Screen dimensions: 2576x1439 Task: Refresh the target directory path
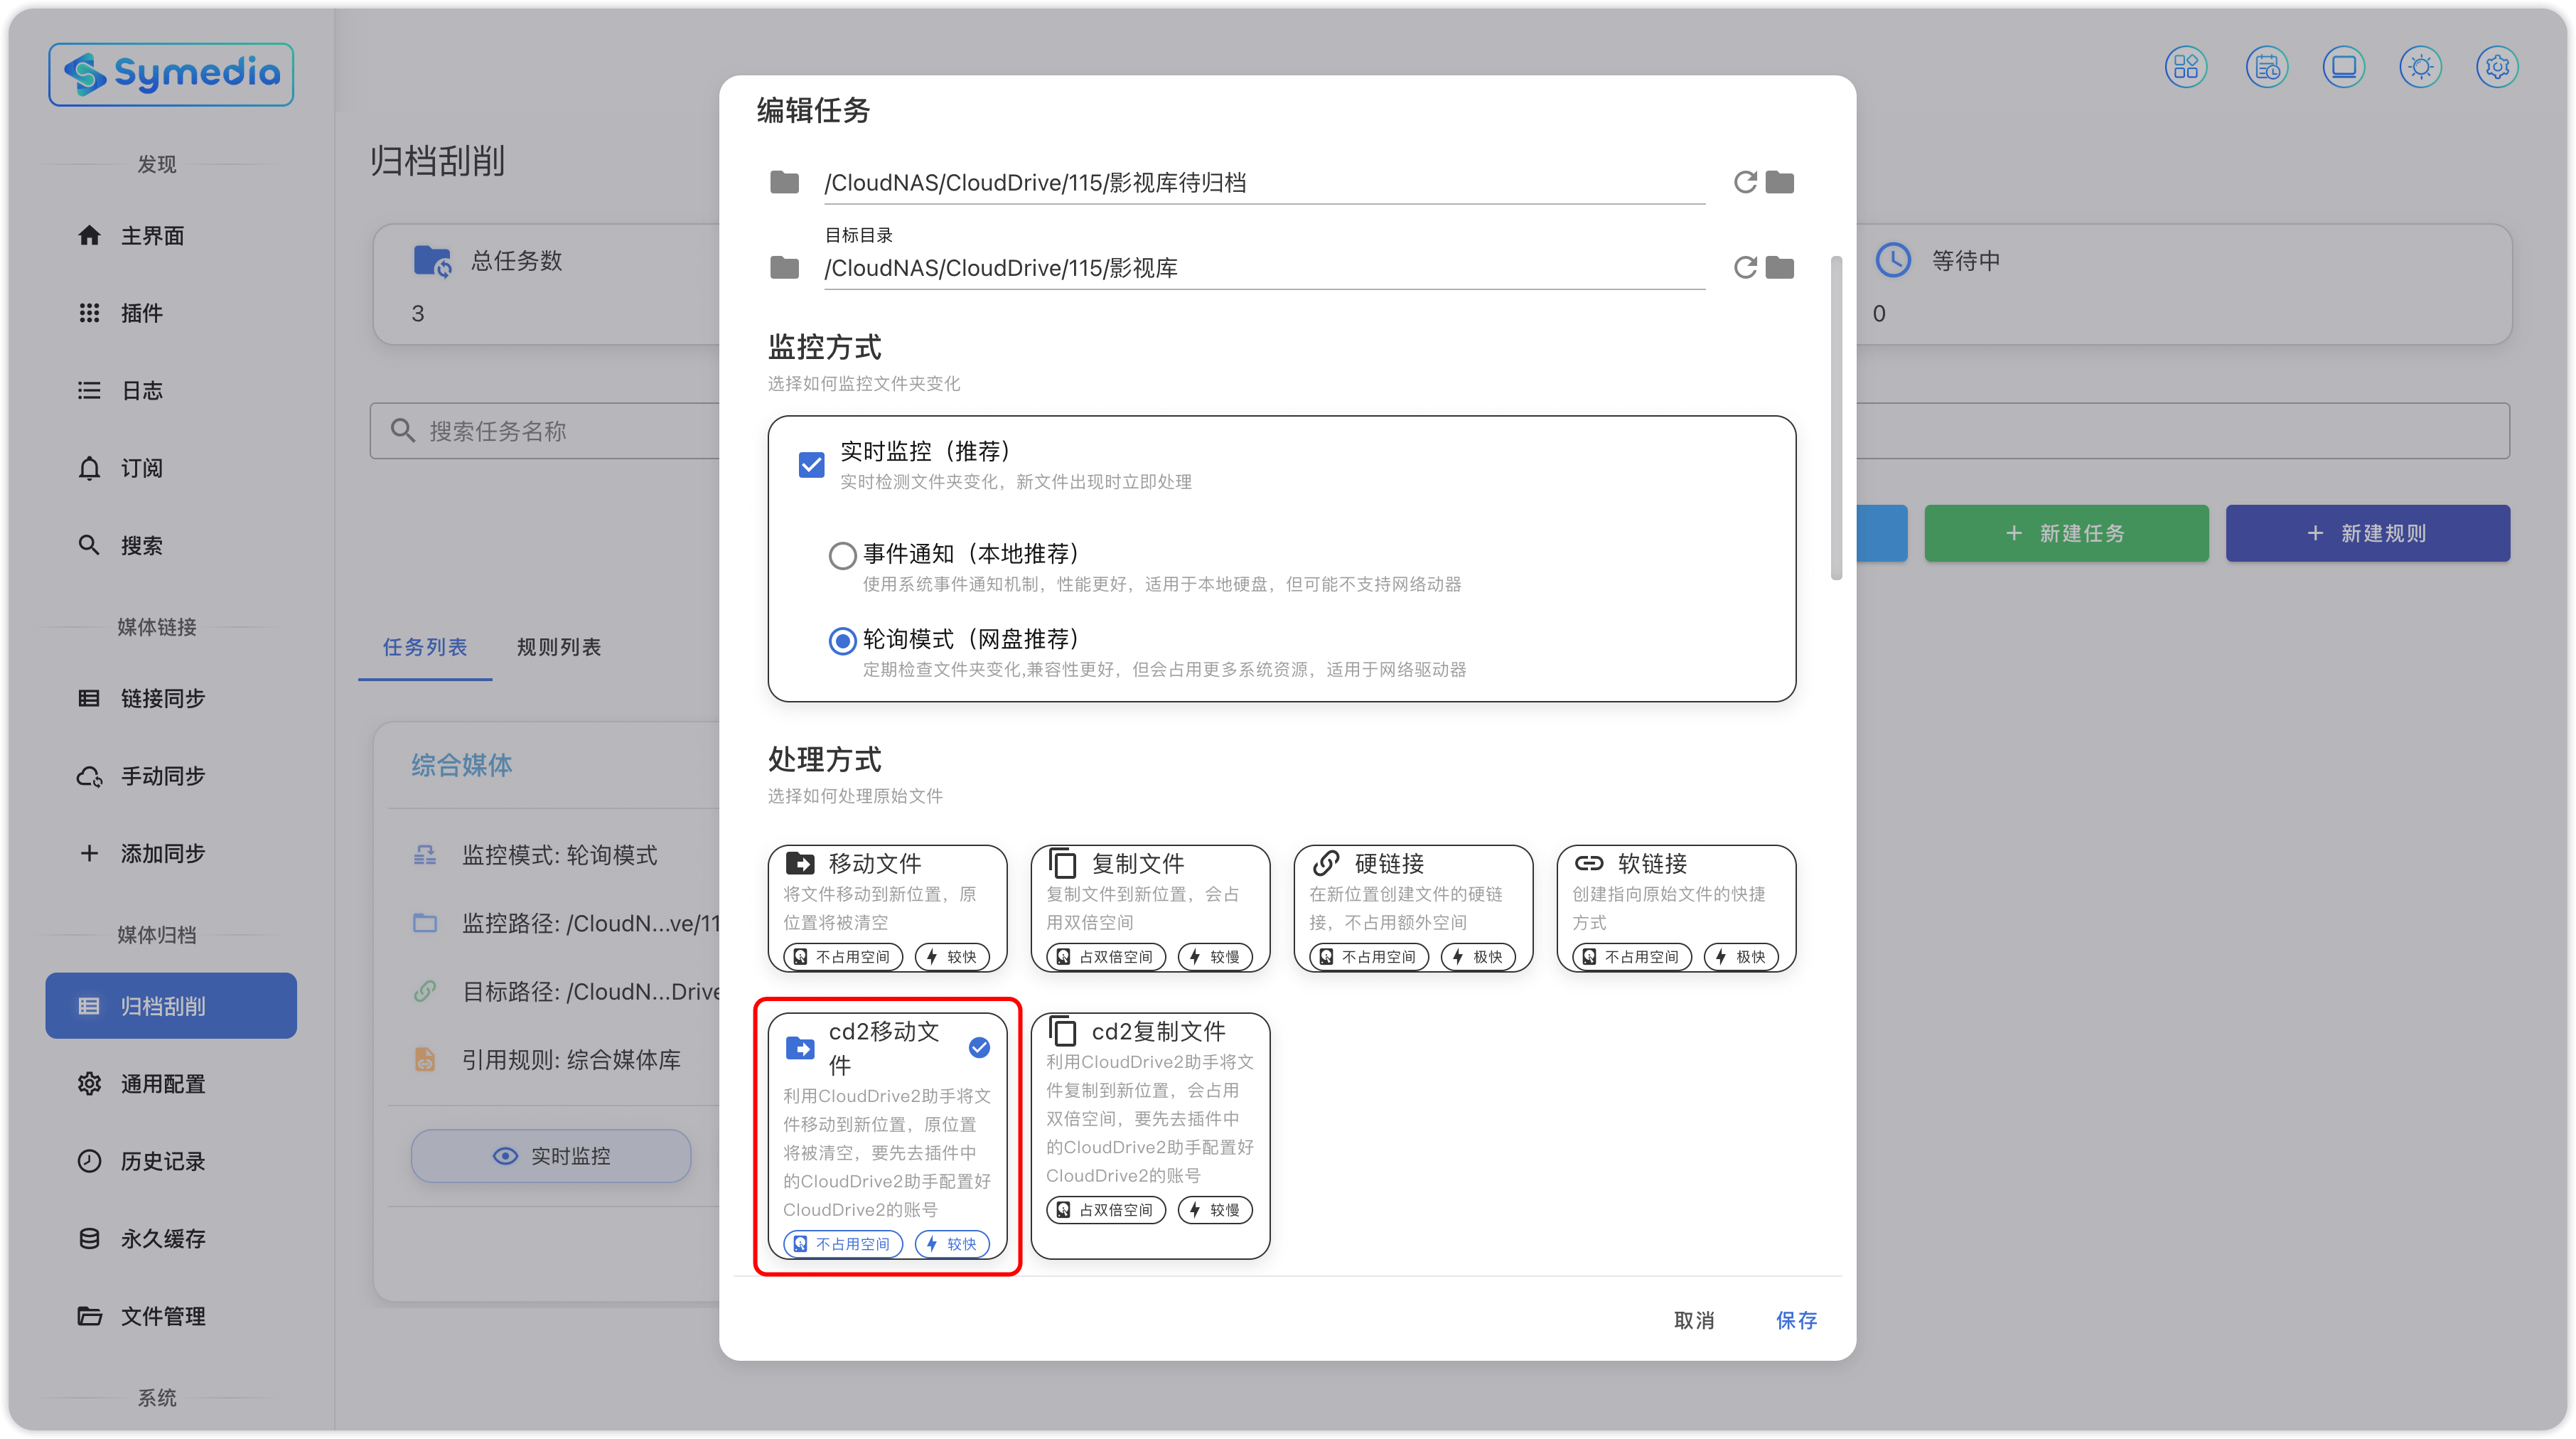click(x=1745, y=268)
